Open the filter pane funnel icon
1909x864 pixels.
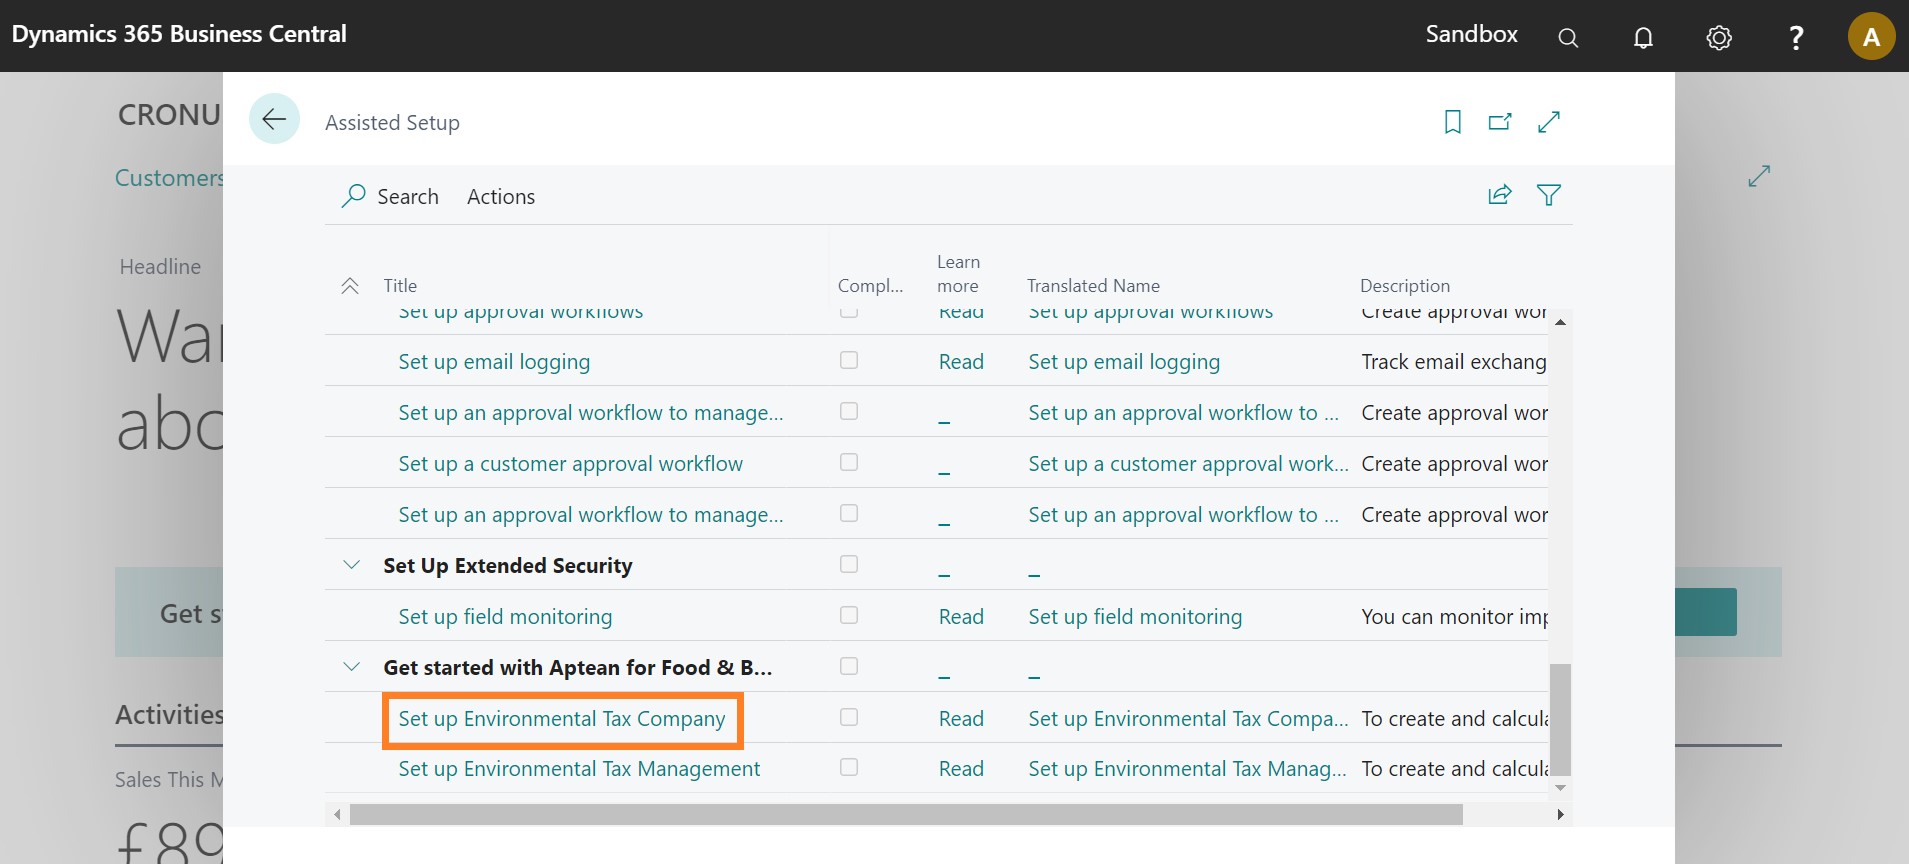point(1548,195)
